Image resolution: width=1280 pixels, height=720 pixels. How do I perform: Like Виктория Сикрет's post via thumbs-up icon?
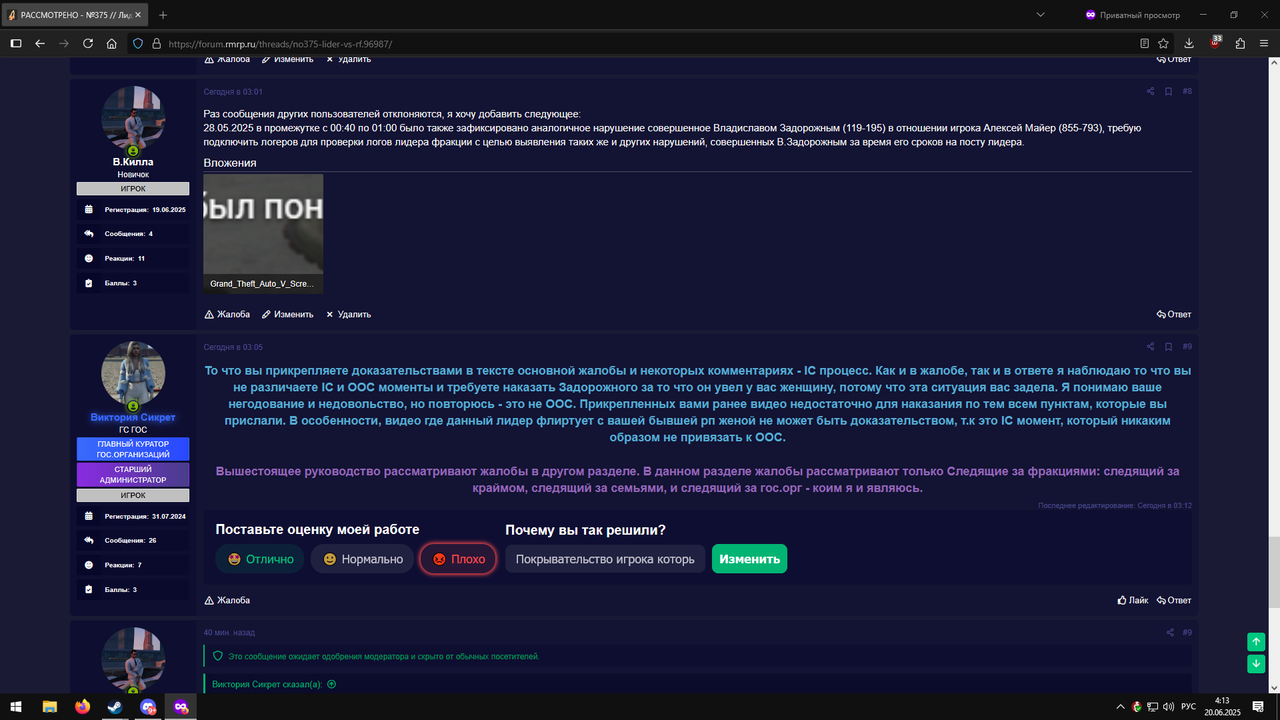click(x=1123, y=600)
